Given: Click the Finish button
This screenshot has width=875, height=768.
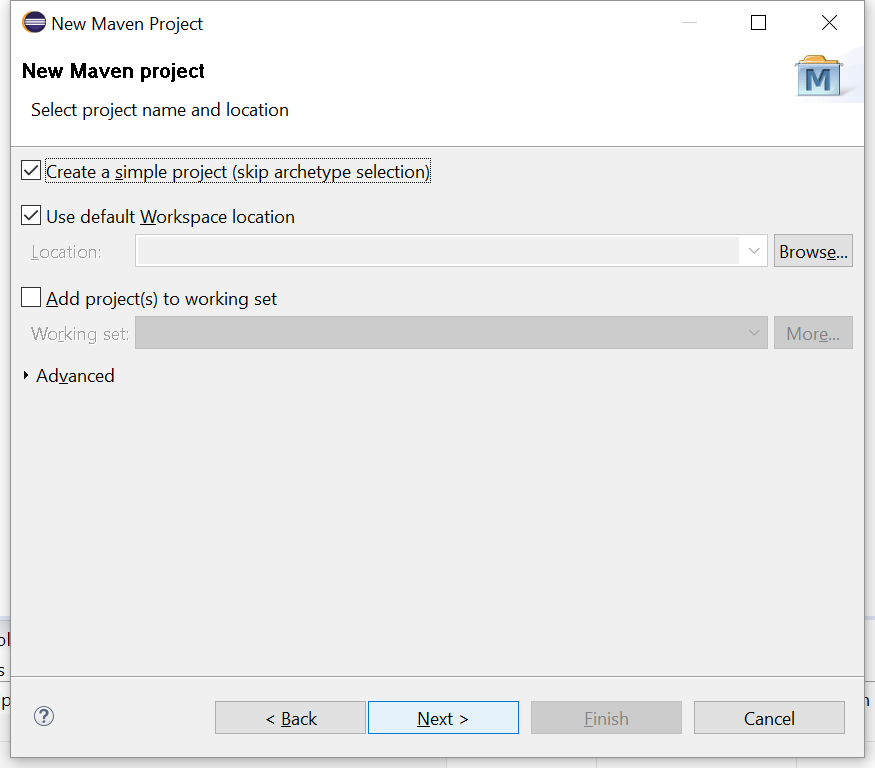Looking at the screenshot, I should pos(606,718).
